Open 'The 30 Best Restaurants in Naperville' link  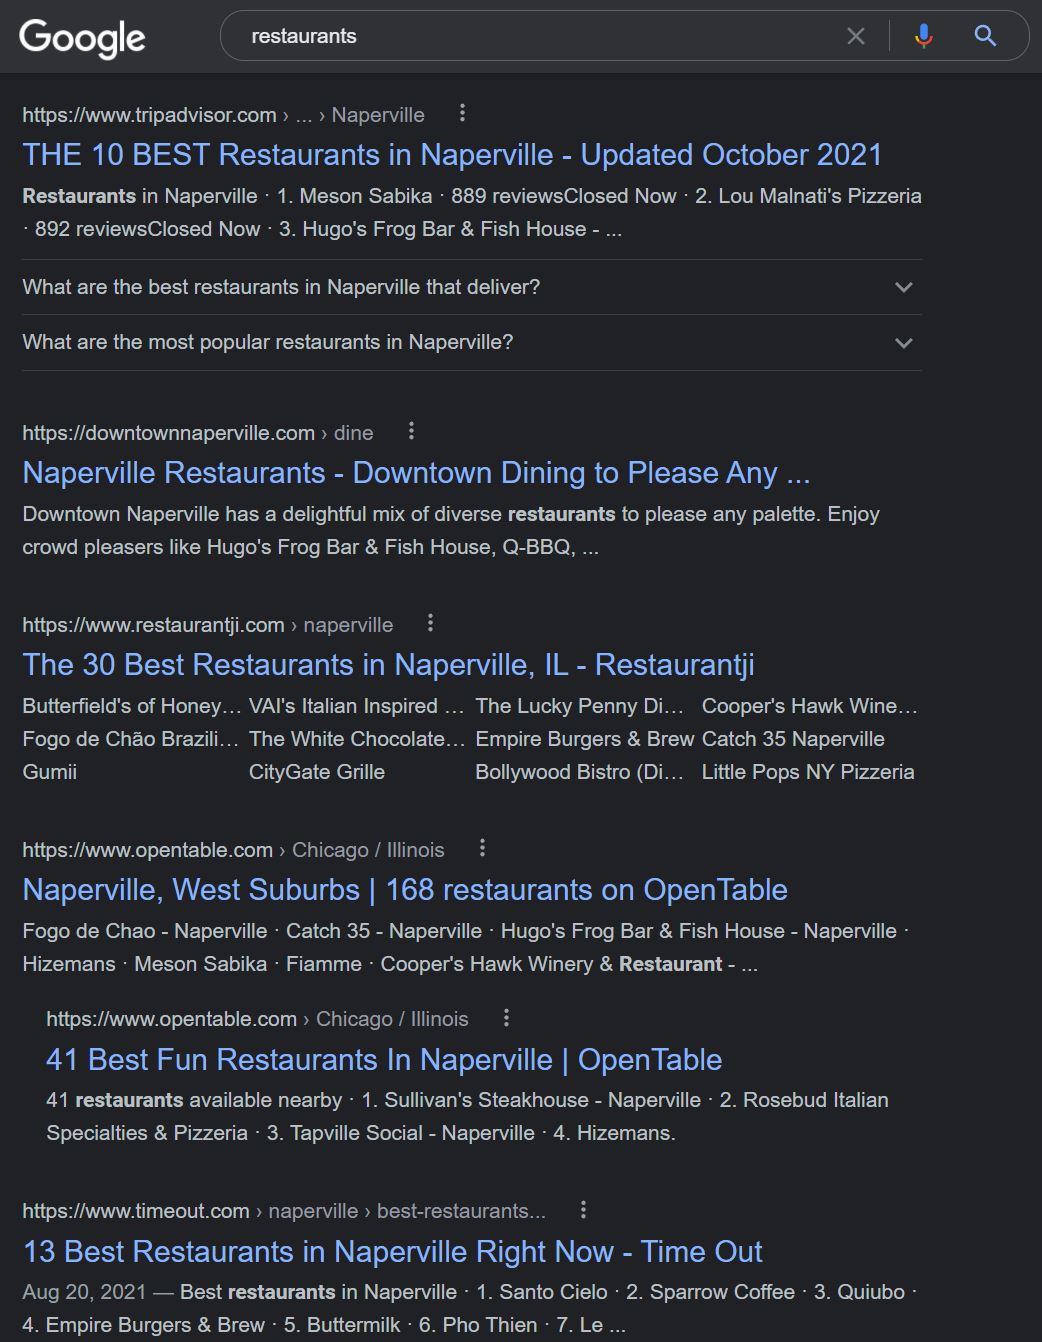(x=388, y=665)
